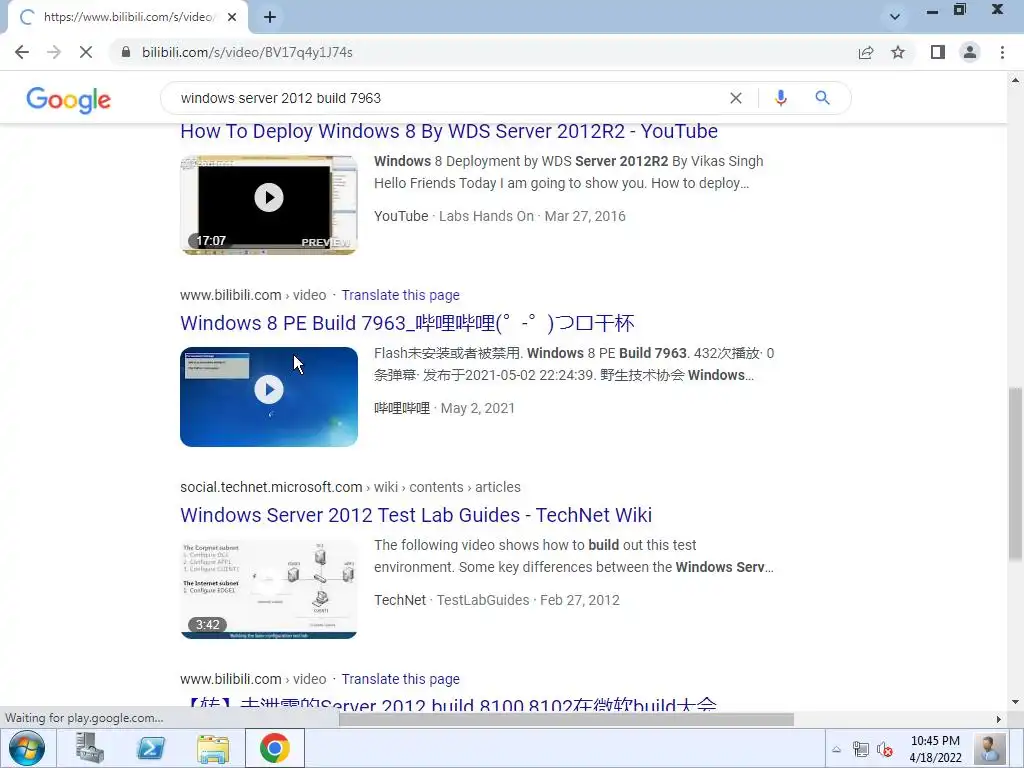Open Server Manager from taskbar
Viewport: 1024px width, 768px height.
tap(89, 748)
